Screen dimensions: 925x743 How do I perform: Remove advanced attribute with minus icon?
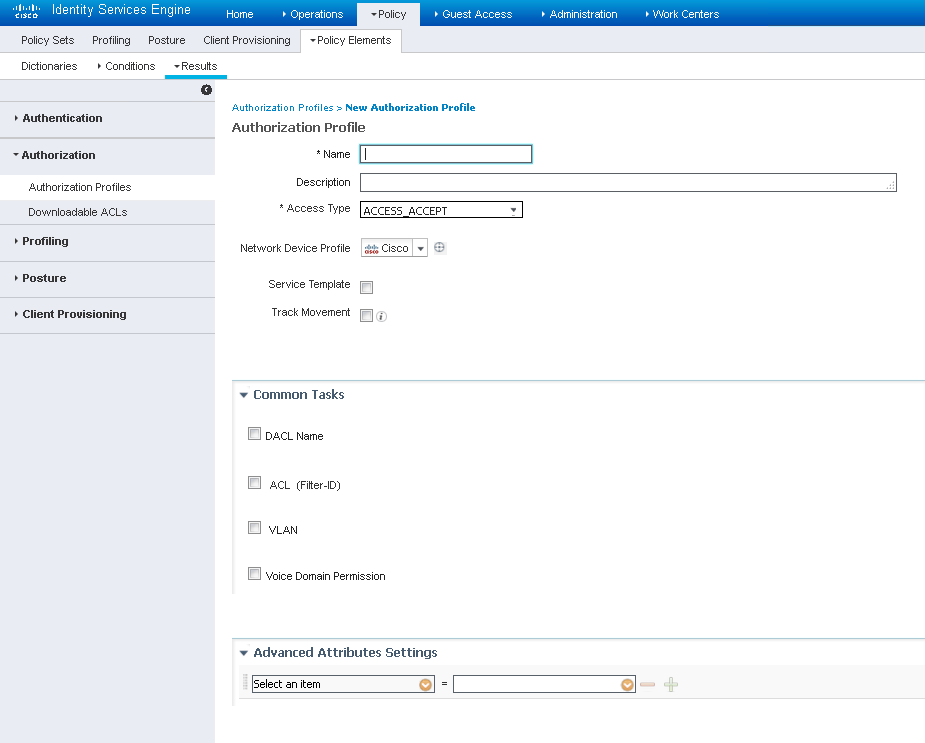(647, 685)
